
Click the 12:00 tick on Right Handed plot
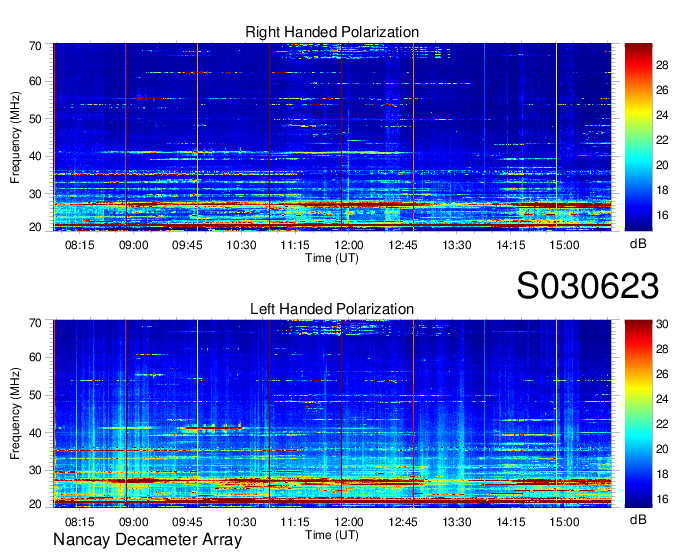(x=349, y=245)
